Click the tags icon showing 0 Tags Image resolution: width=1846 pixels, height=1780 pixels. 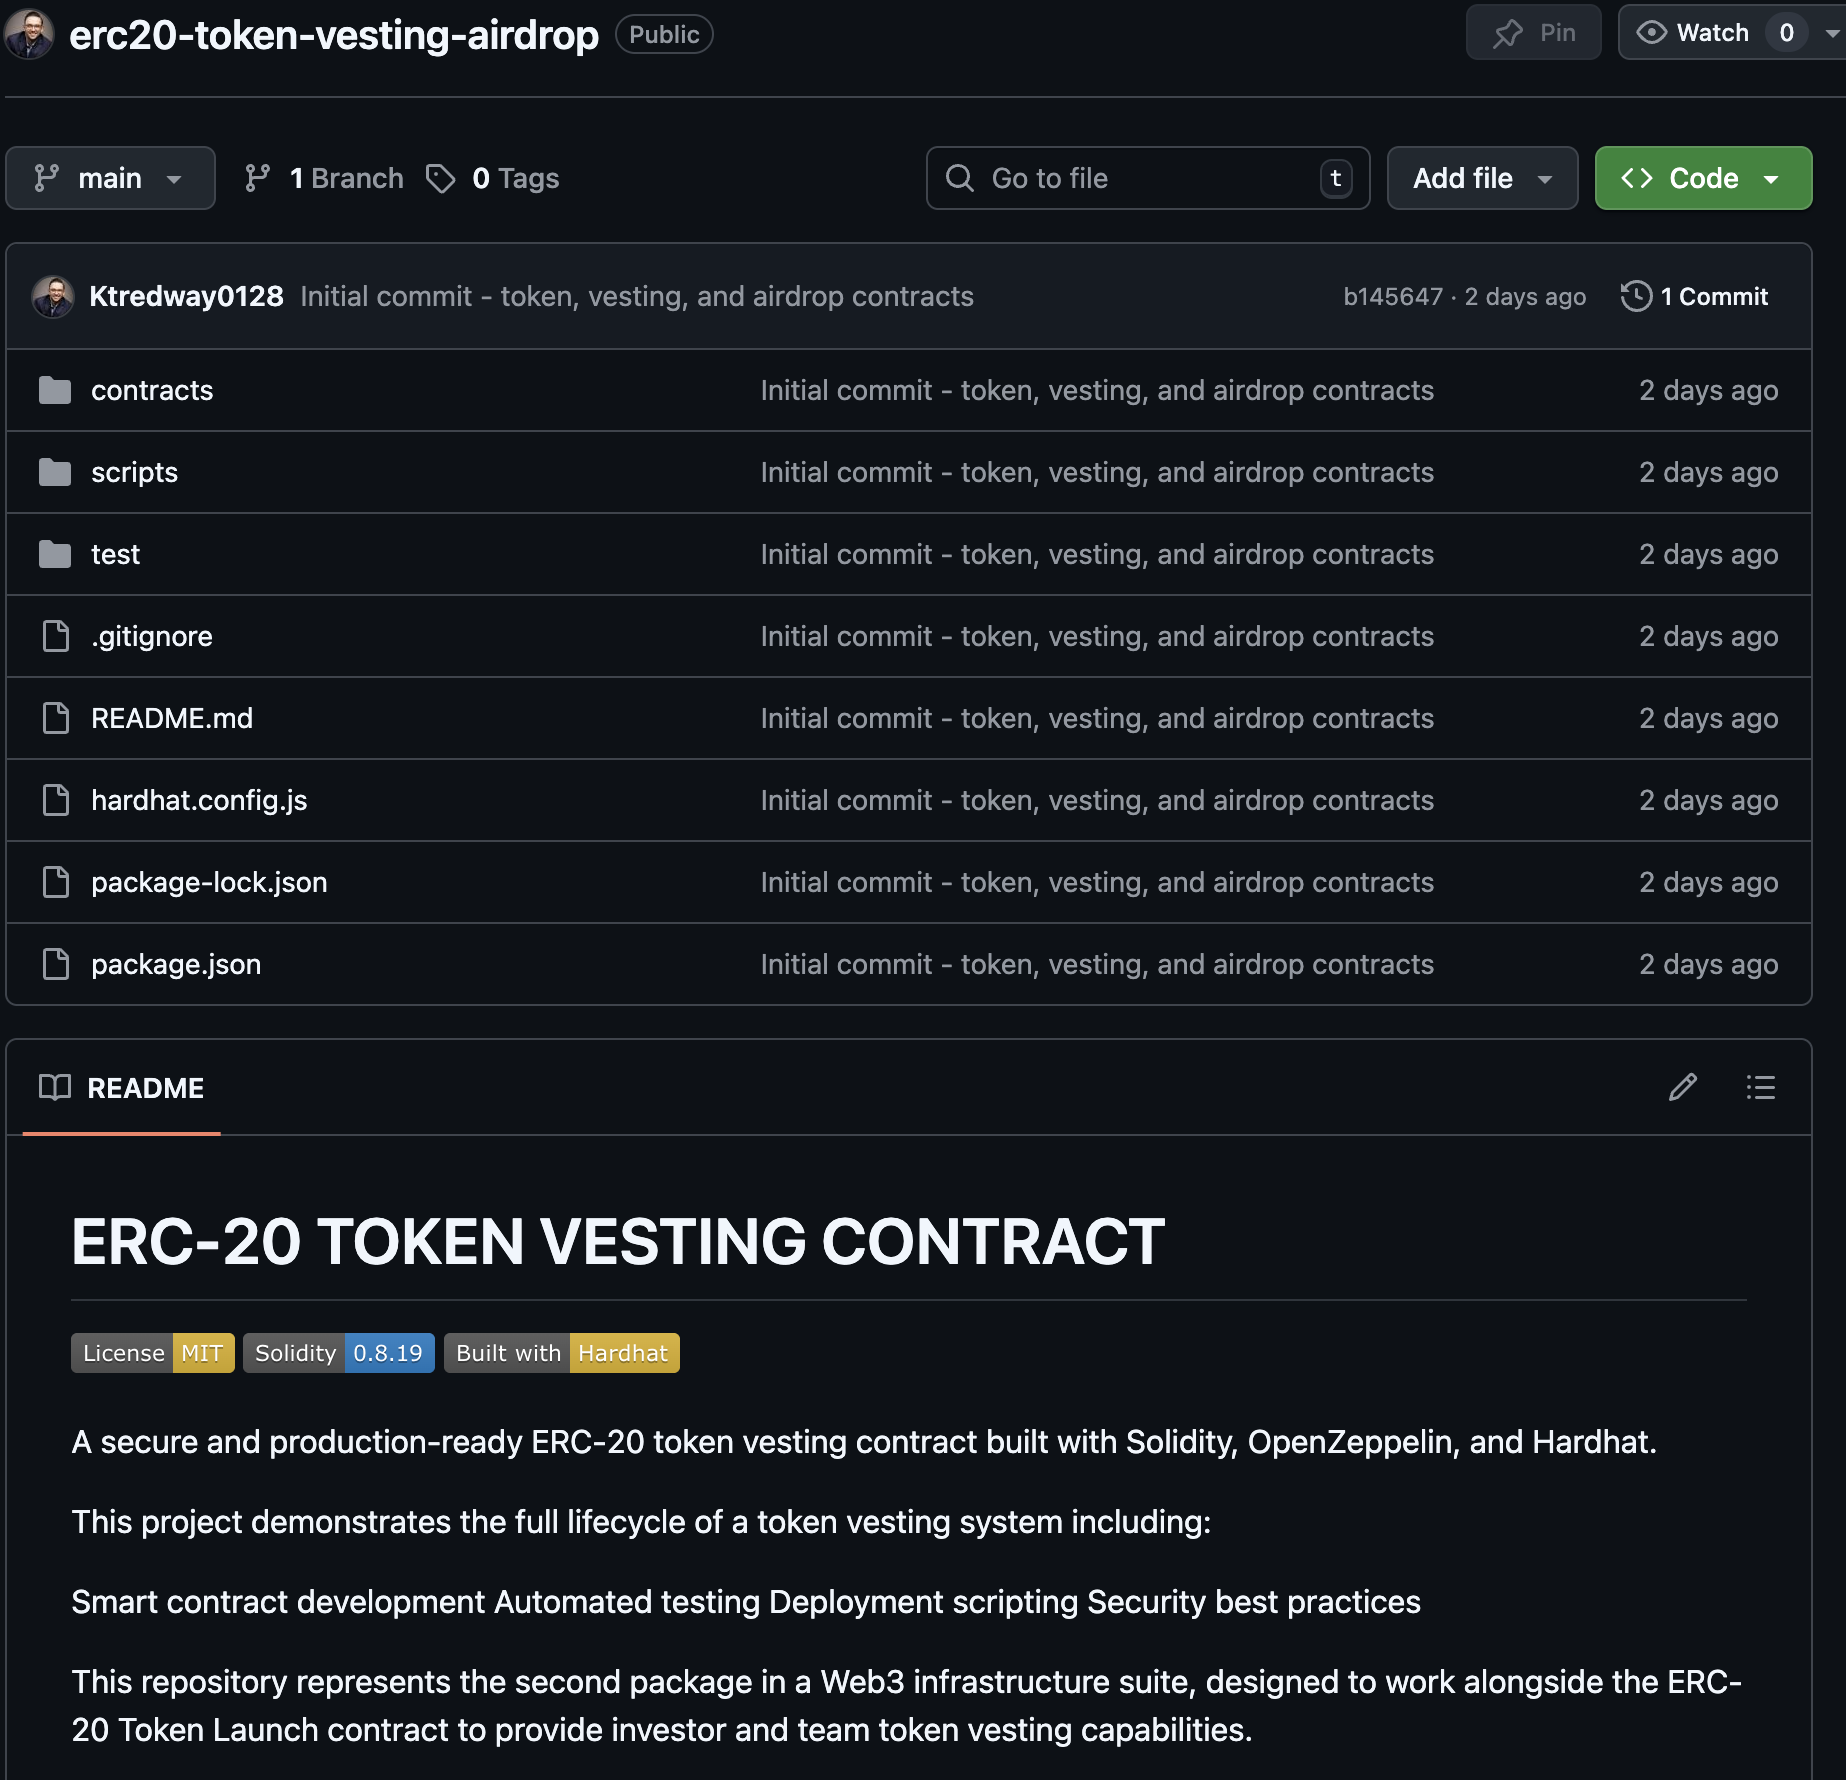[x=440, y=177]
